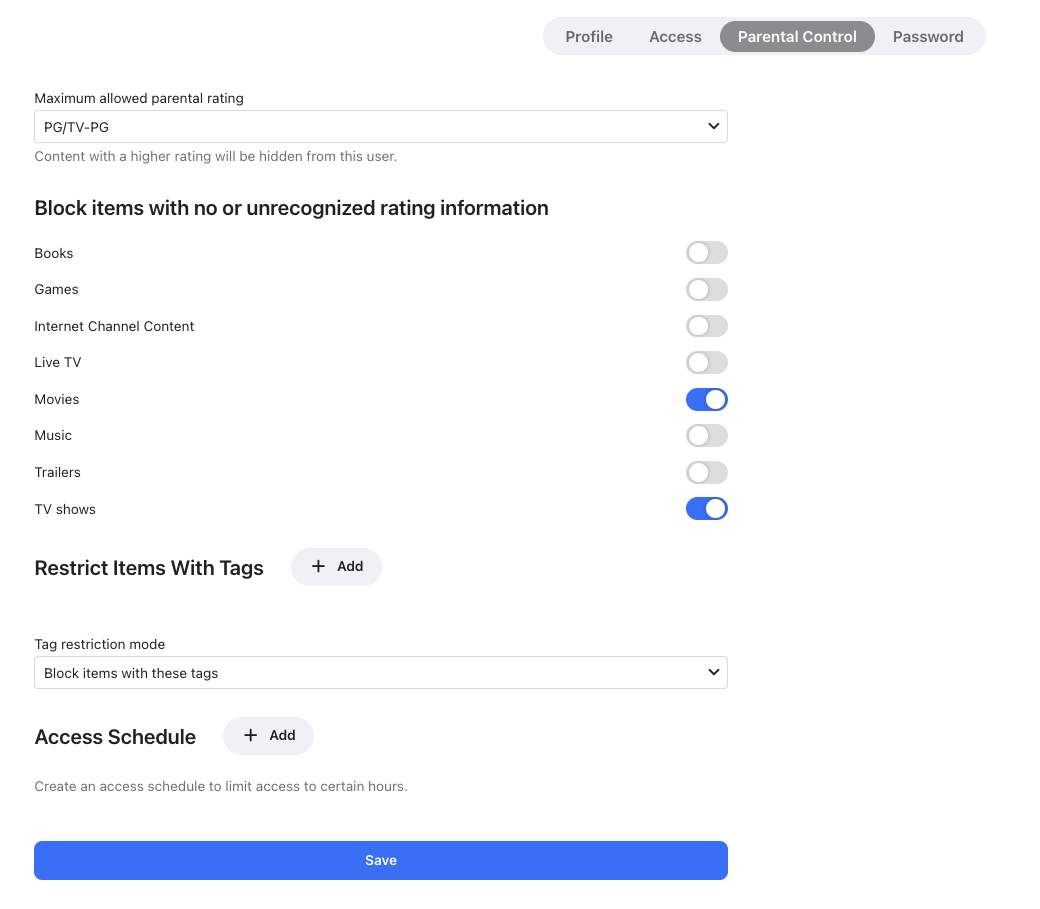Switch on the Trailers toggle

coord(706,473)
